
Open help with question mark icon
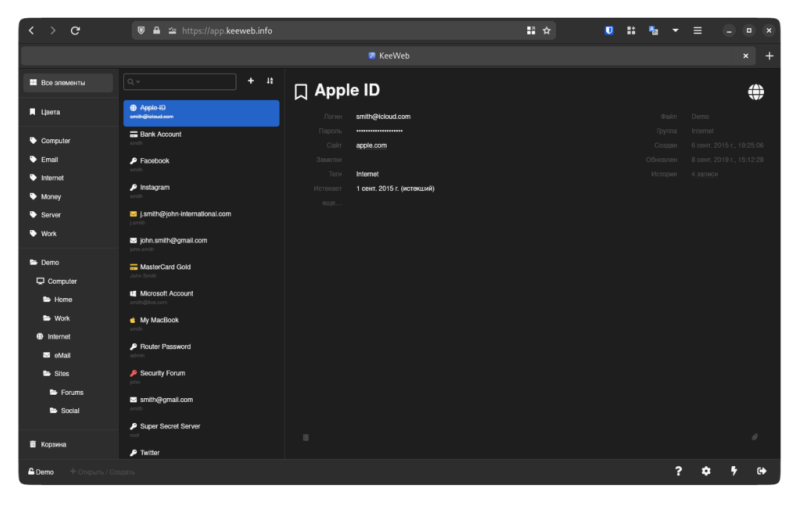click(x=678, y=471)
